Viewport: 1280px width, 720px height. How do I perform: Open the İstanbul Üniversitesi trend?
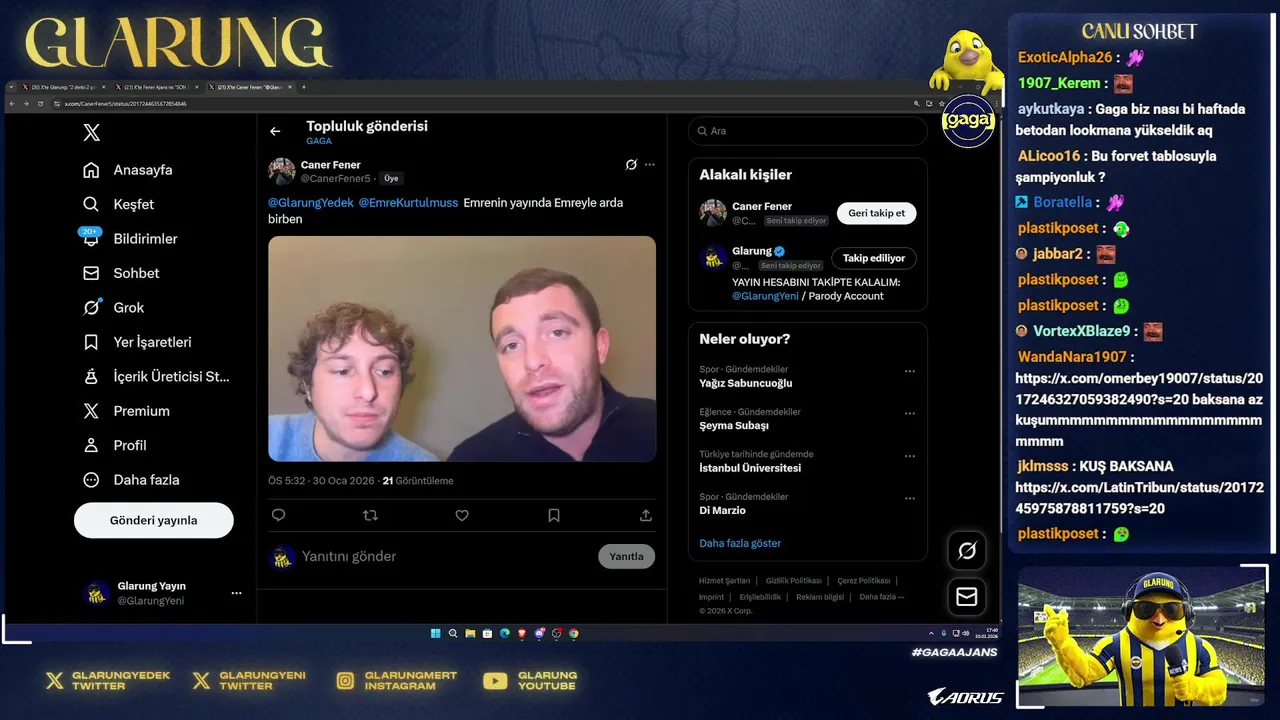click(x=750, y=468)
